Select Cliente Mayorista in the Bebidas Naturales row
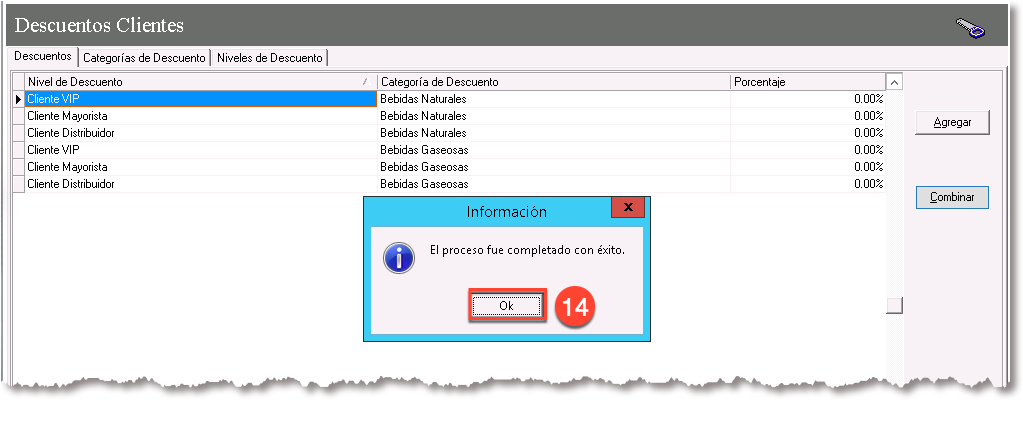 tap(201, 116)
